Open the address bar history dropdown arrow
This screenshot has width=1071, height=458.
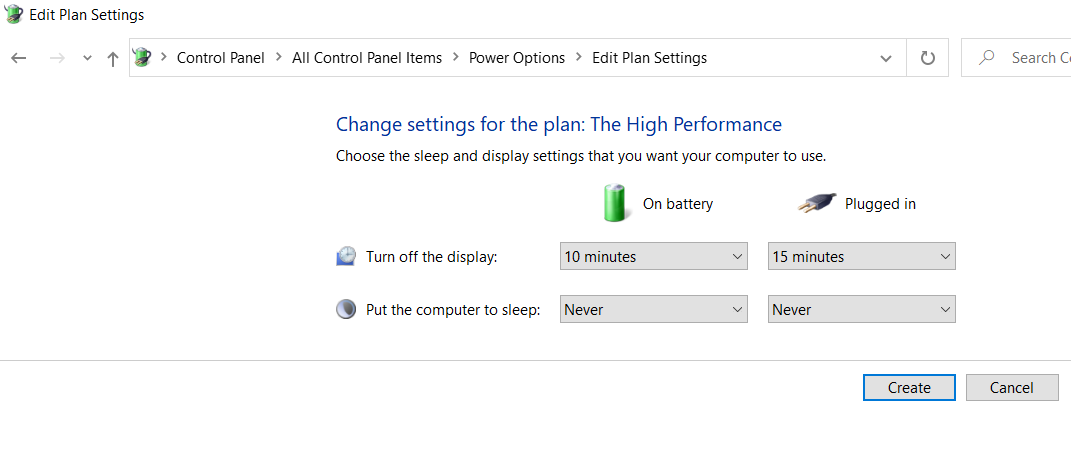886,58
